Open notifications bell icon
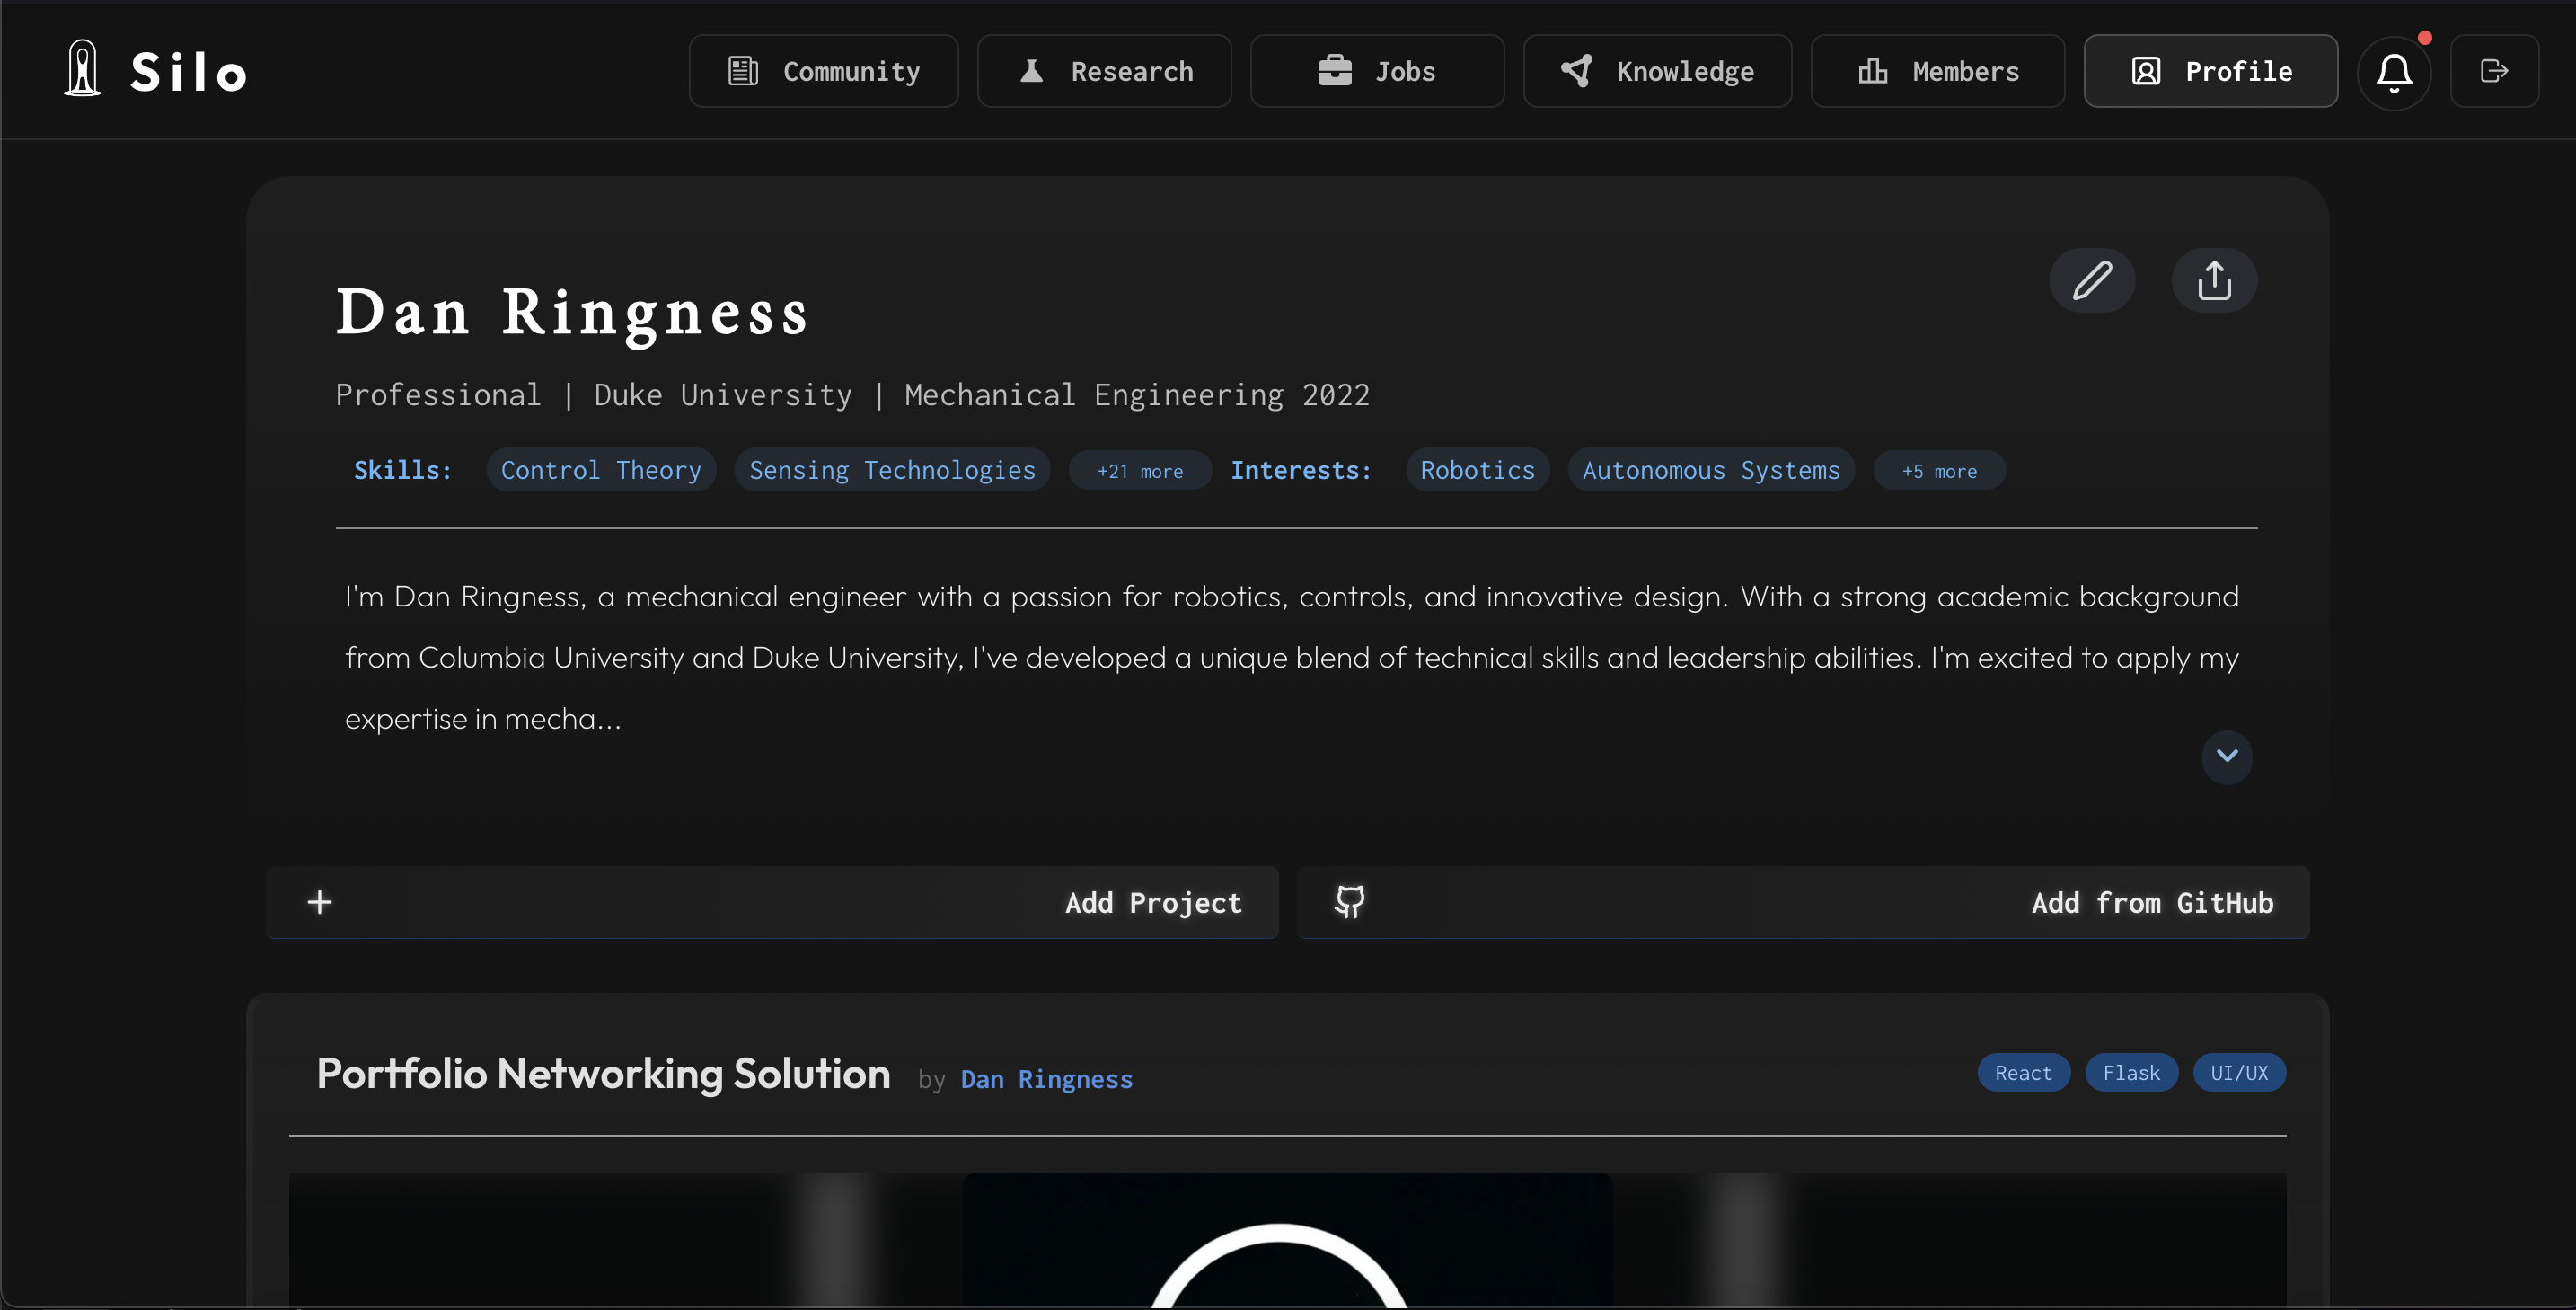This screenshot has width=2576, height=1310. (x=2393, y=71)
